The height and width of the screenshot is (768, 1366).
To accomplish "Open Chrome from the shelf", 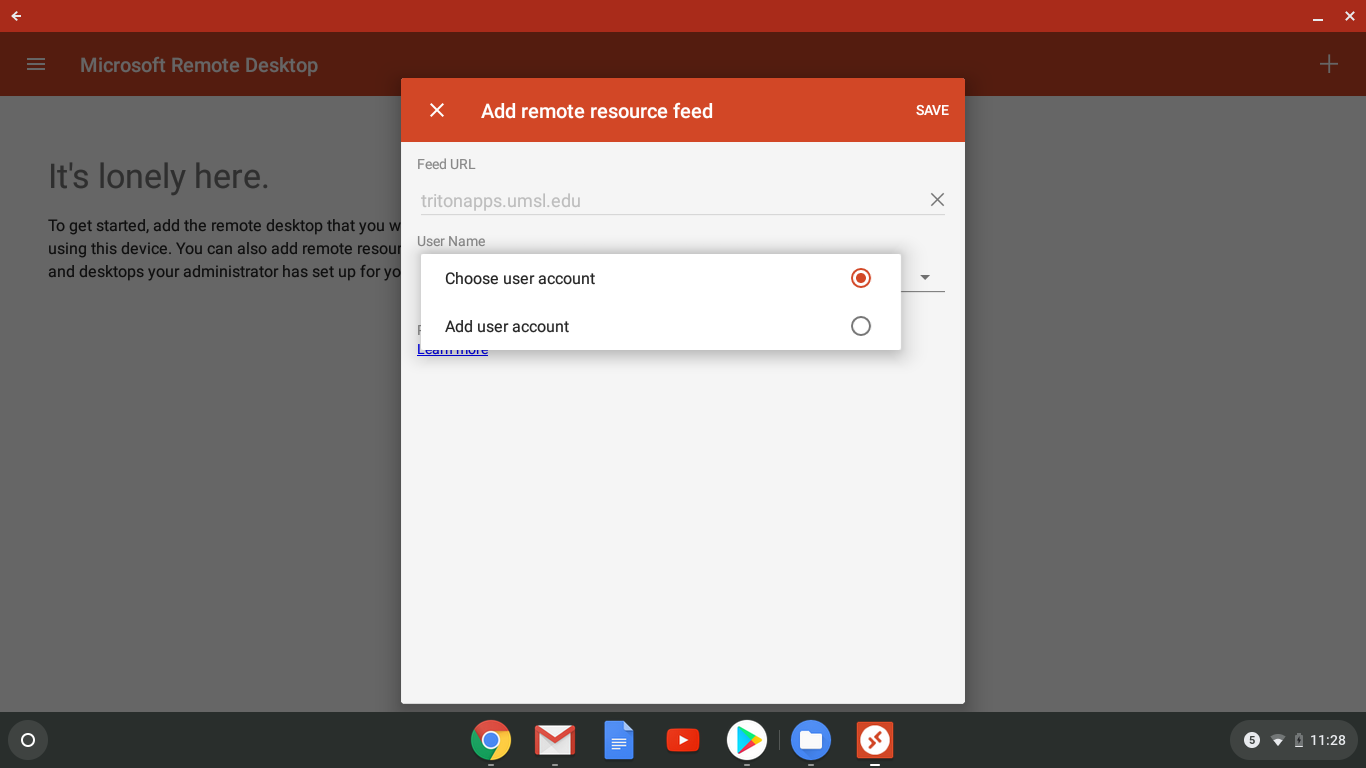I will coord(491,741).
